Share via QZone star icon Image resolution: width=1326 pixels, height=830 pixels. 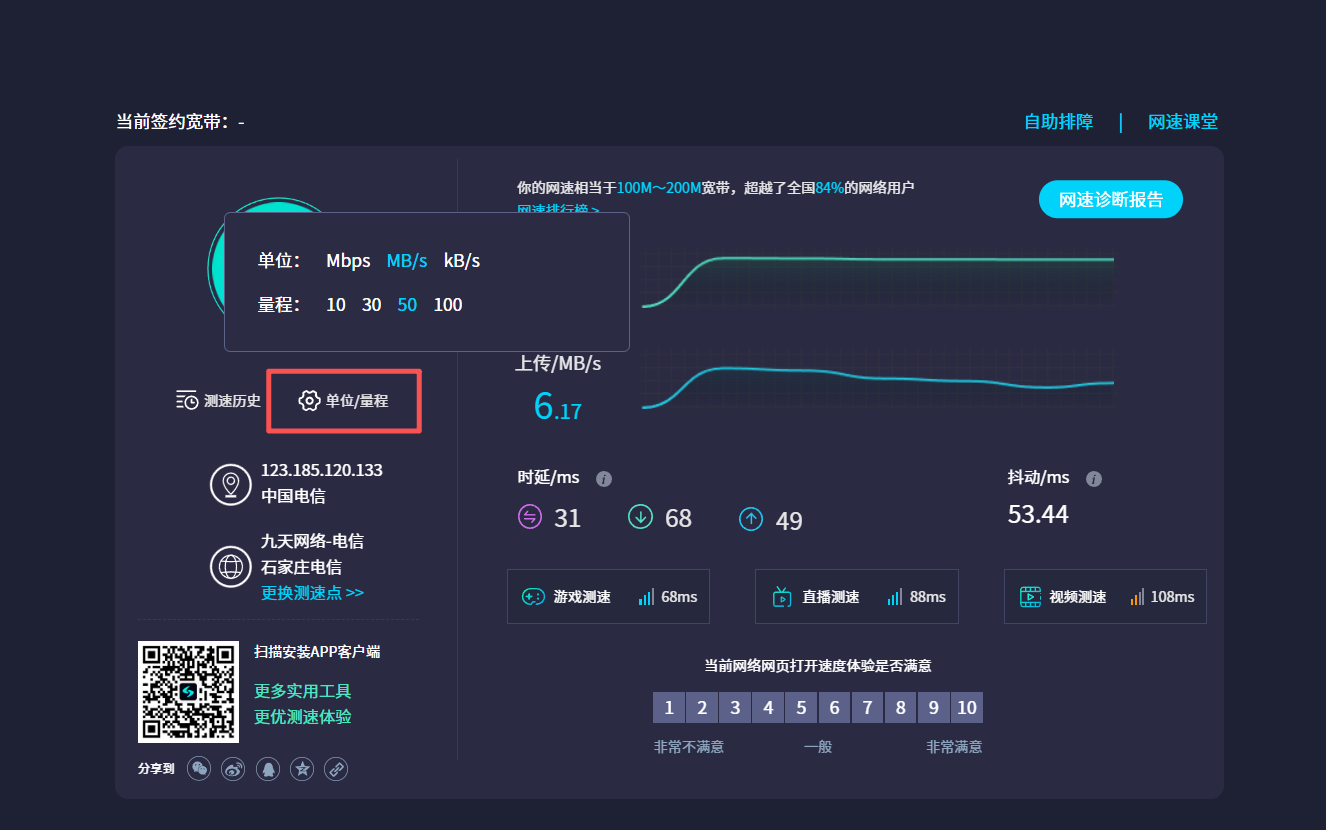tap(301, 769)
